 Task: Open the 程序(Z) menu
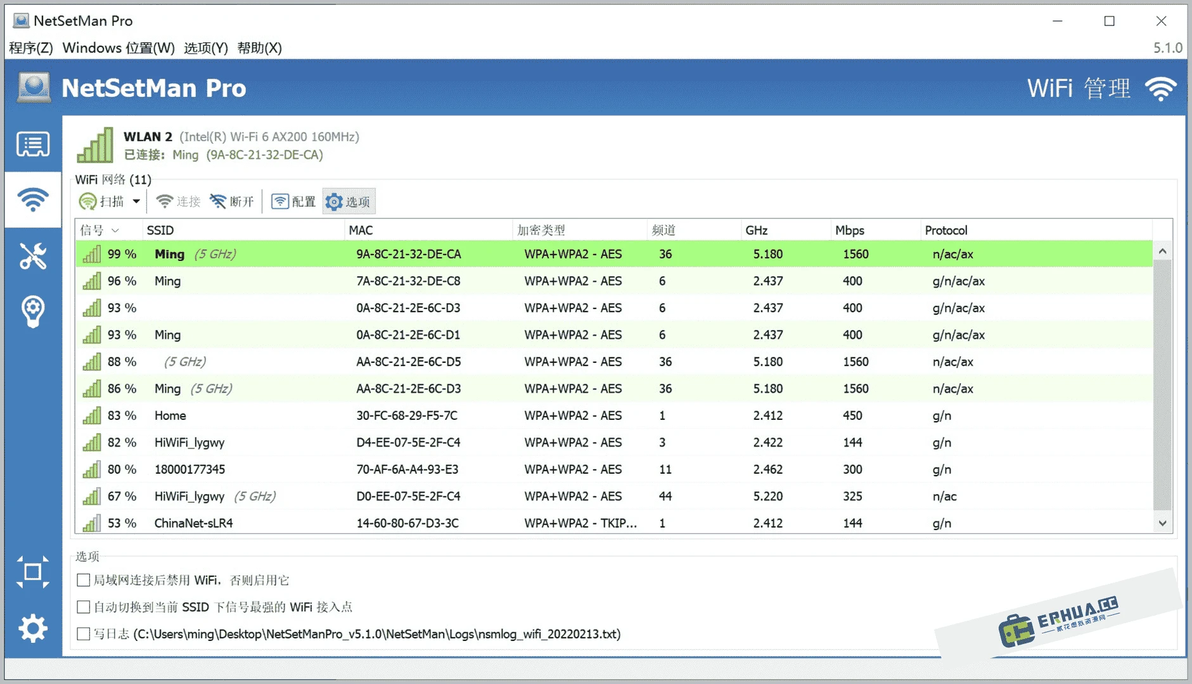31,48
